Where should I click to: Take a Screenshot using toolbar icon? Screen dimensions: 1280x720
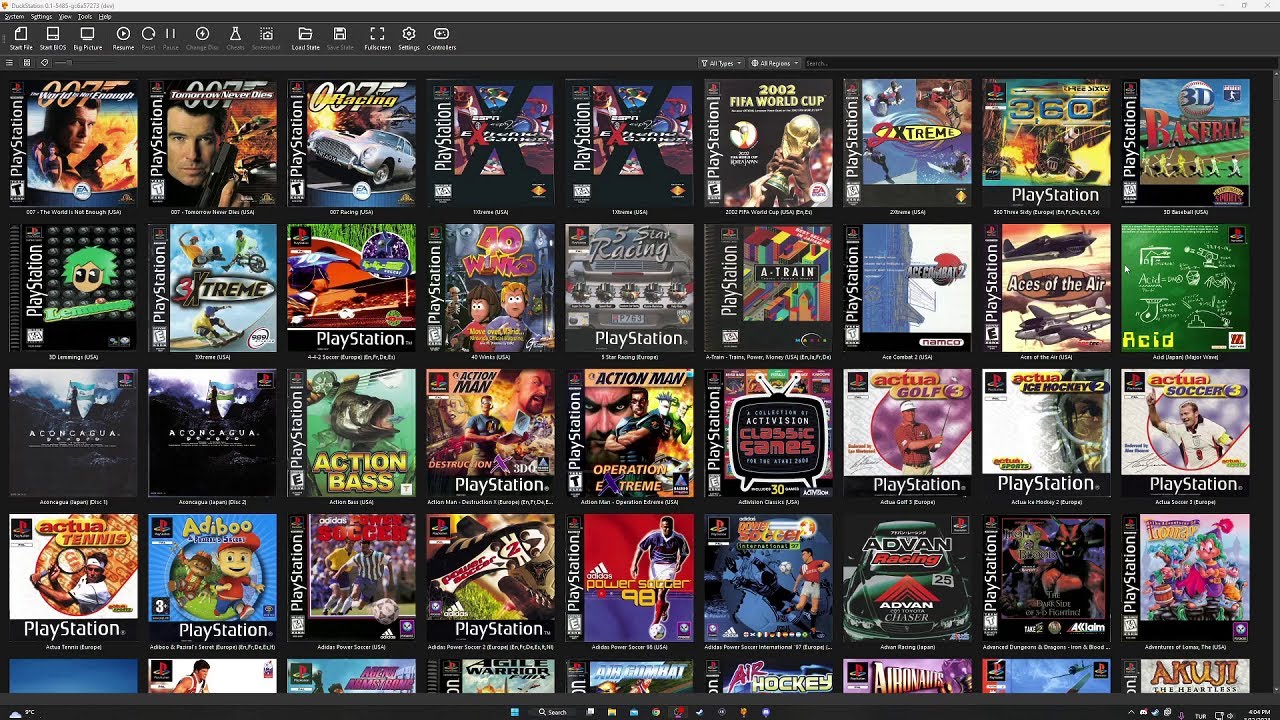click(x=266, y=38)
